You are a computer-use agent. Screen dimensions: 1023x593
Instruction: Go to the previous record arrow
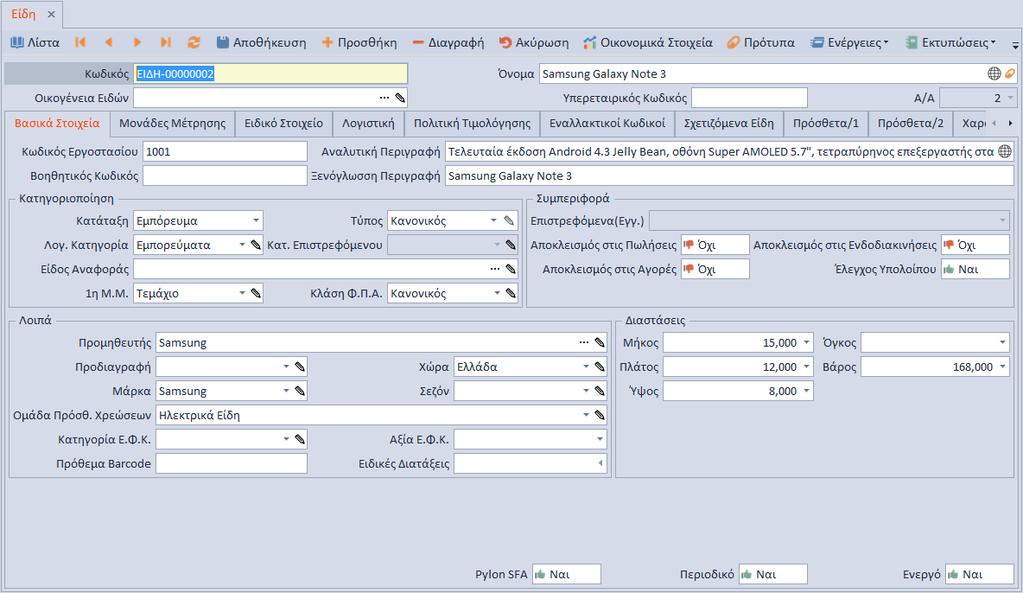(109, 42)
